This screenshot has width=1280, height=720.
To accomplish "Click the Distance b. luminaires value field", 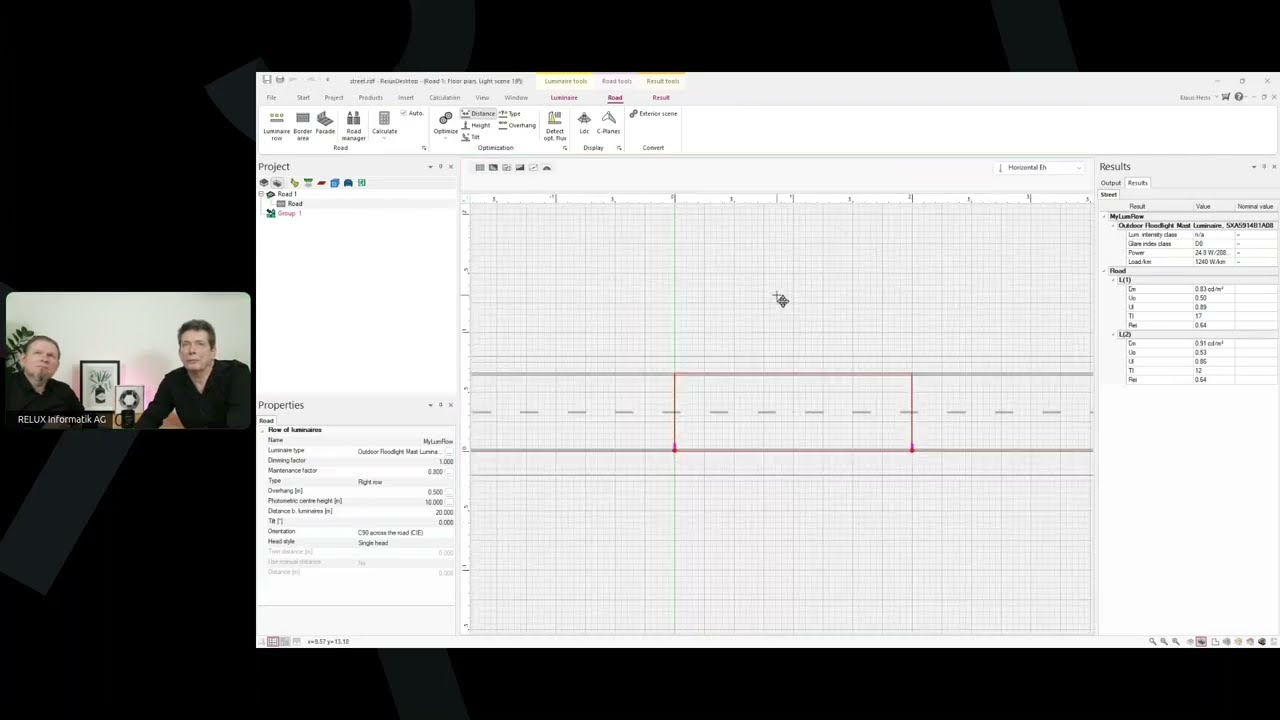I will click(x=405, y=512).
